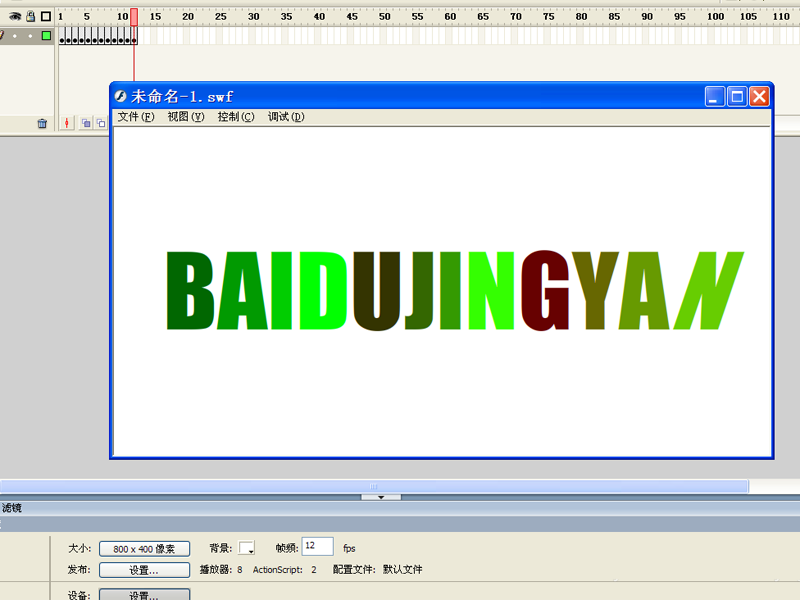Delete layer with the trash can icon
The height and width of the screenshot is (600, 800).
point(42,123)
